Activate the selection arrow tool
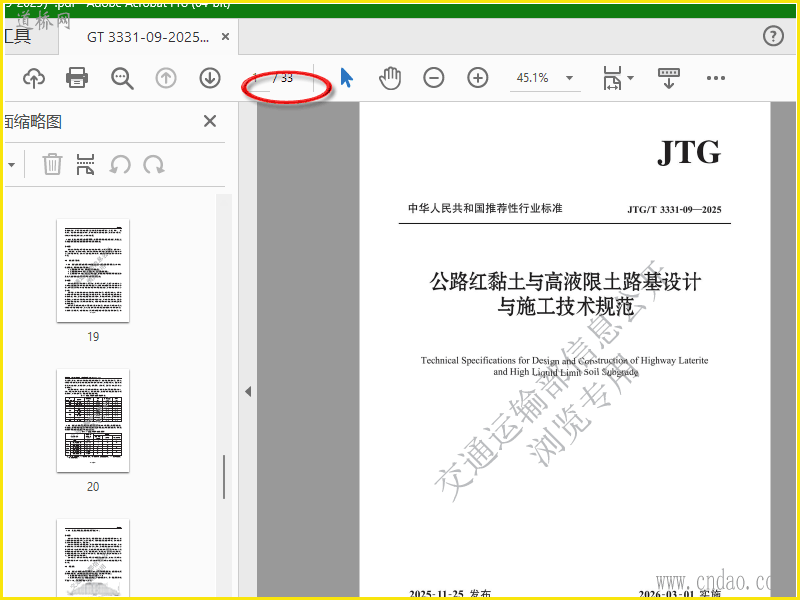 pos(346,78)
